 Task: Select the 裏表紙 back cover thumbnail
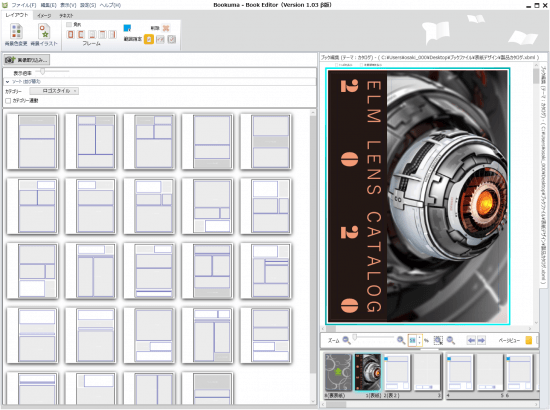338,372
